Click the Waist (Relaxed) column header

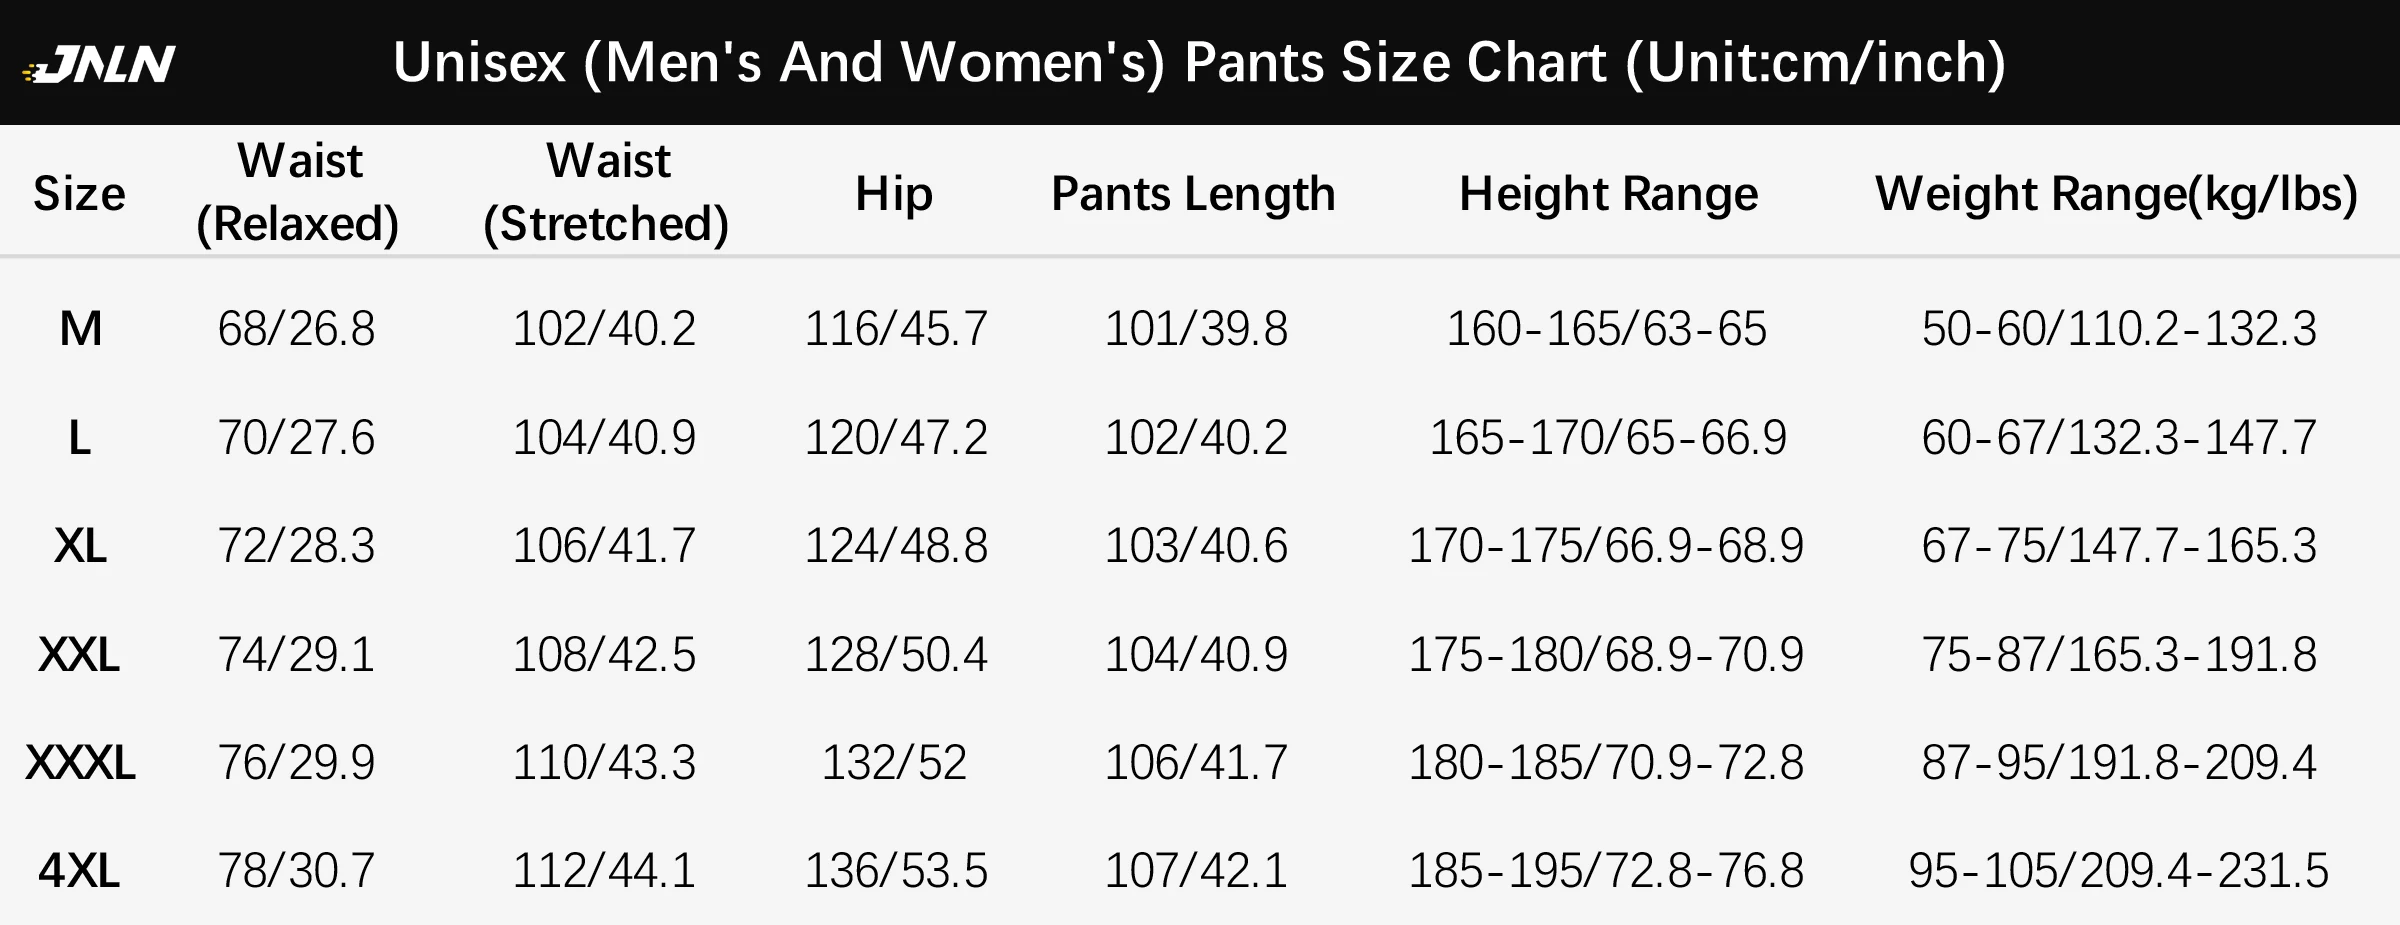tap(298, 192)
